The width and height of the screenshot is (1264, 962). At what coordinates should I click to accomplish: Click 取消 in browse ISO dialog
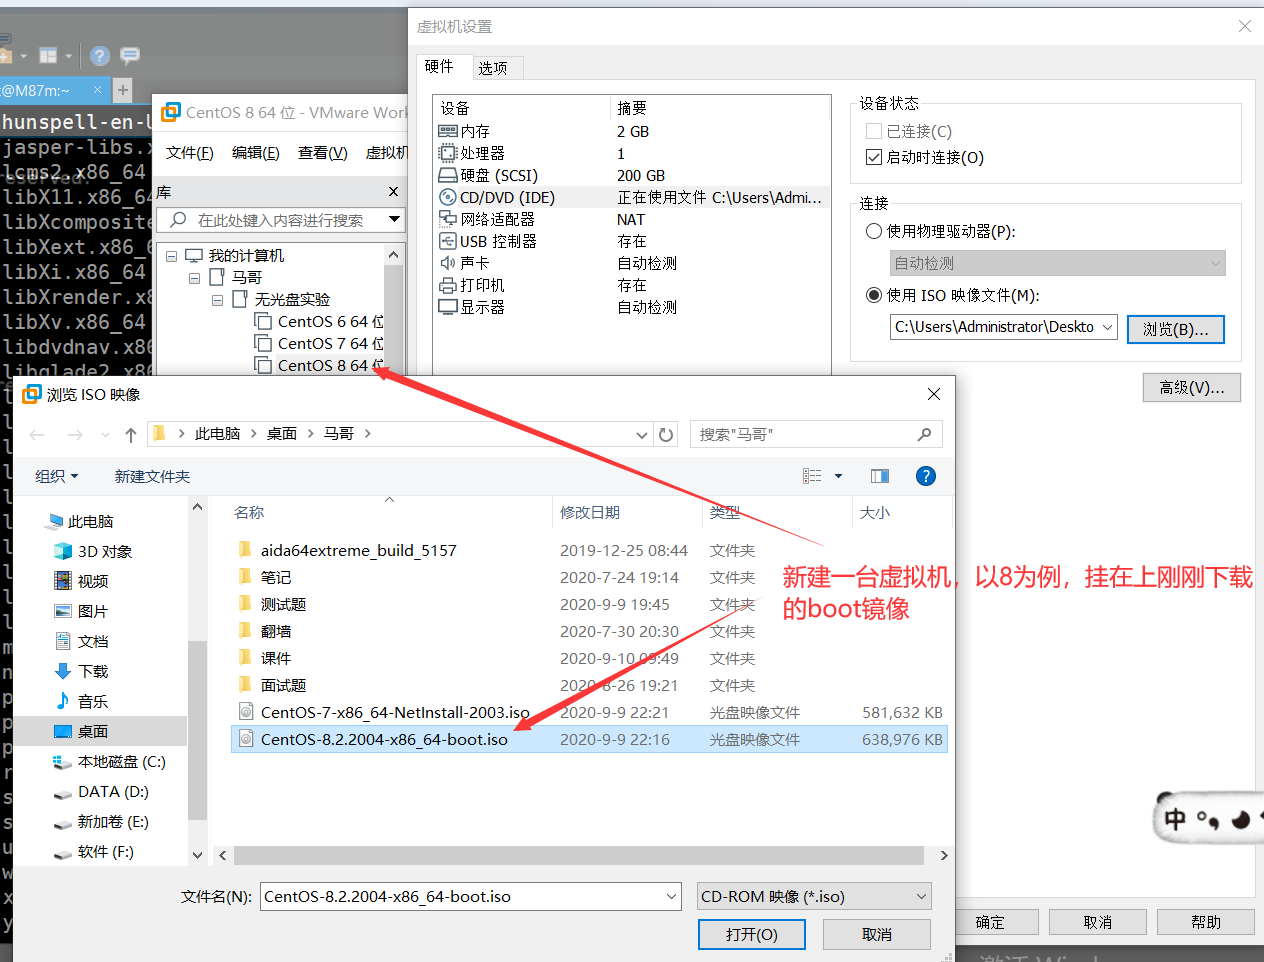[877, 934]
